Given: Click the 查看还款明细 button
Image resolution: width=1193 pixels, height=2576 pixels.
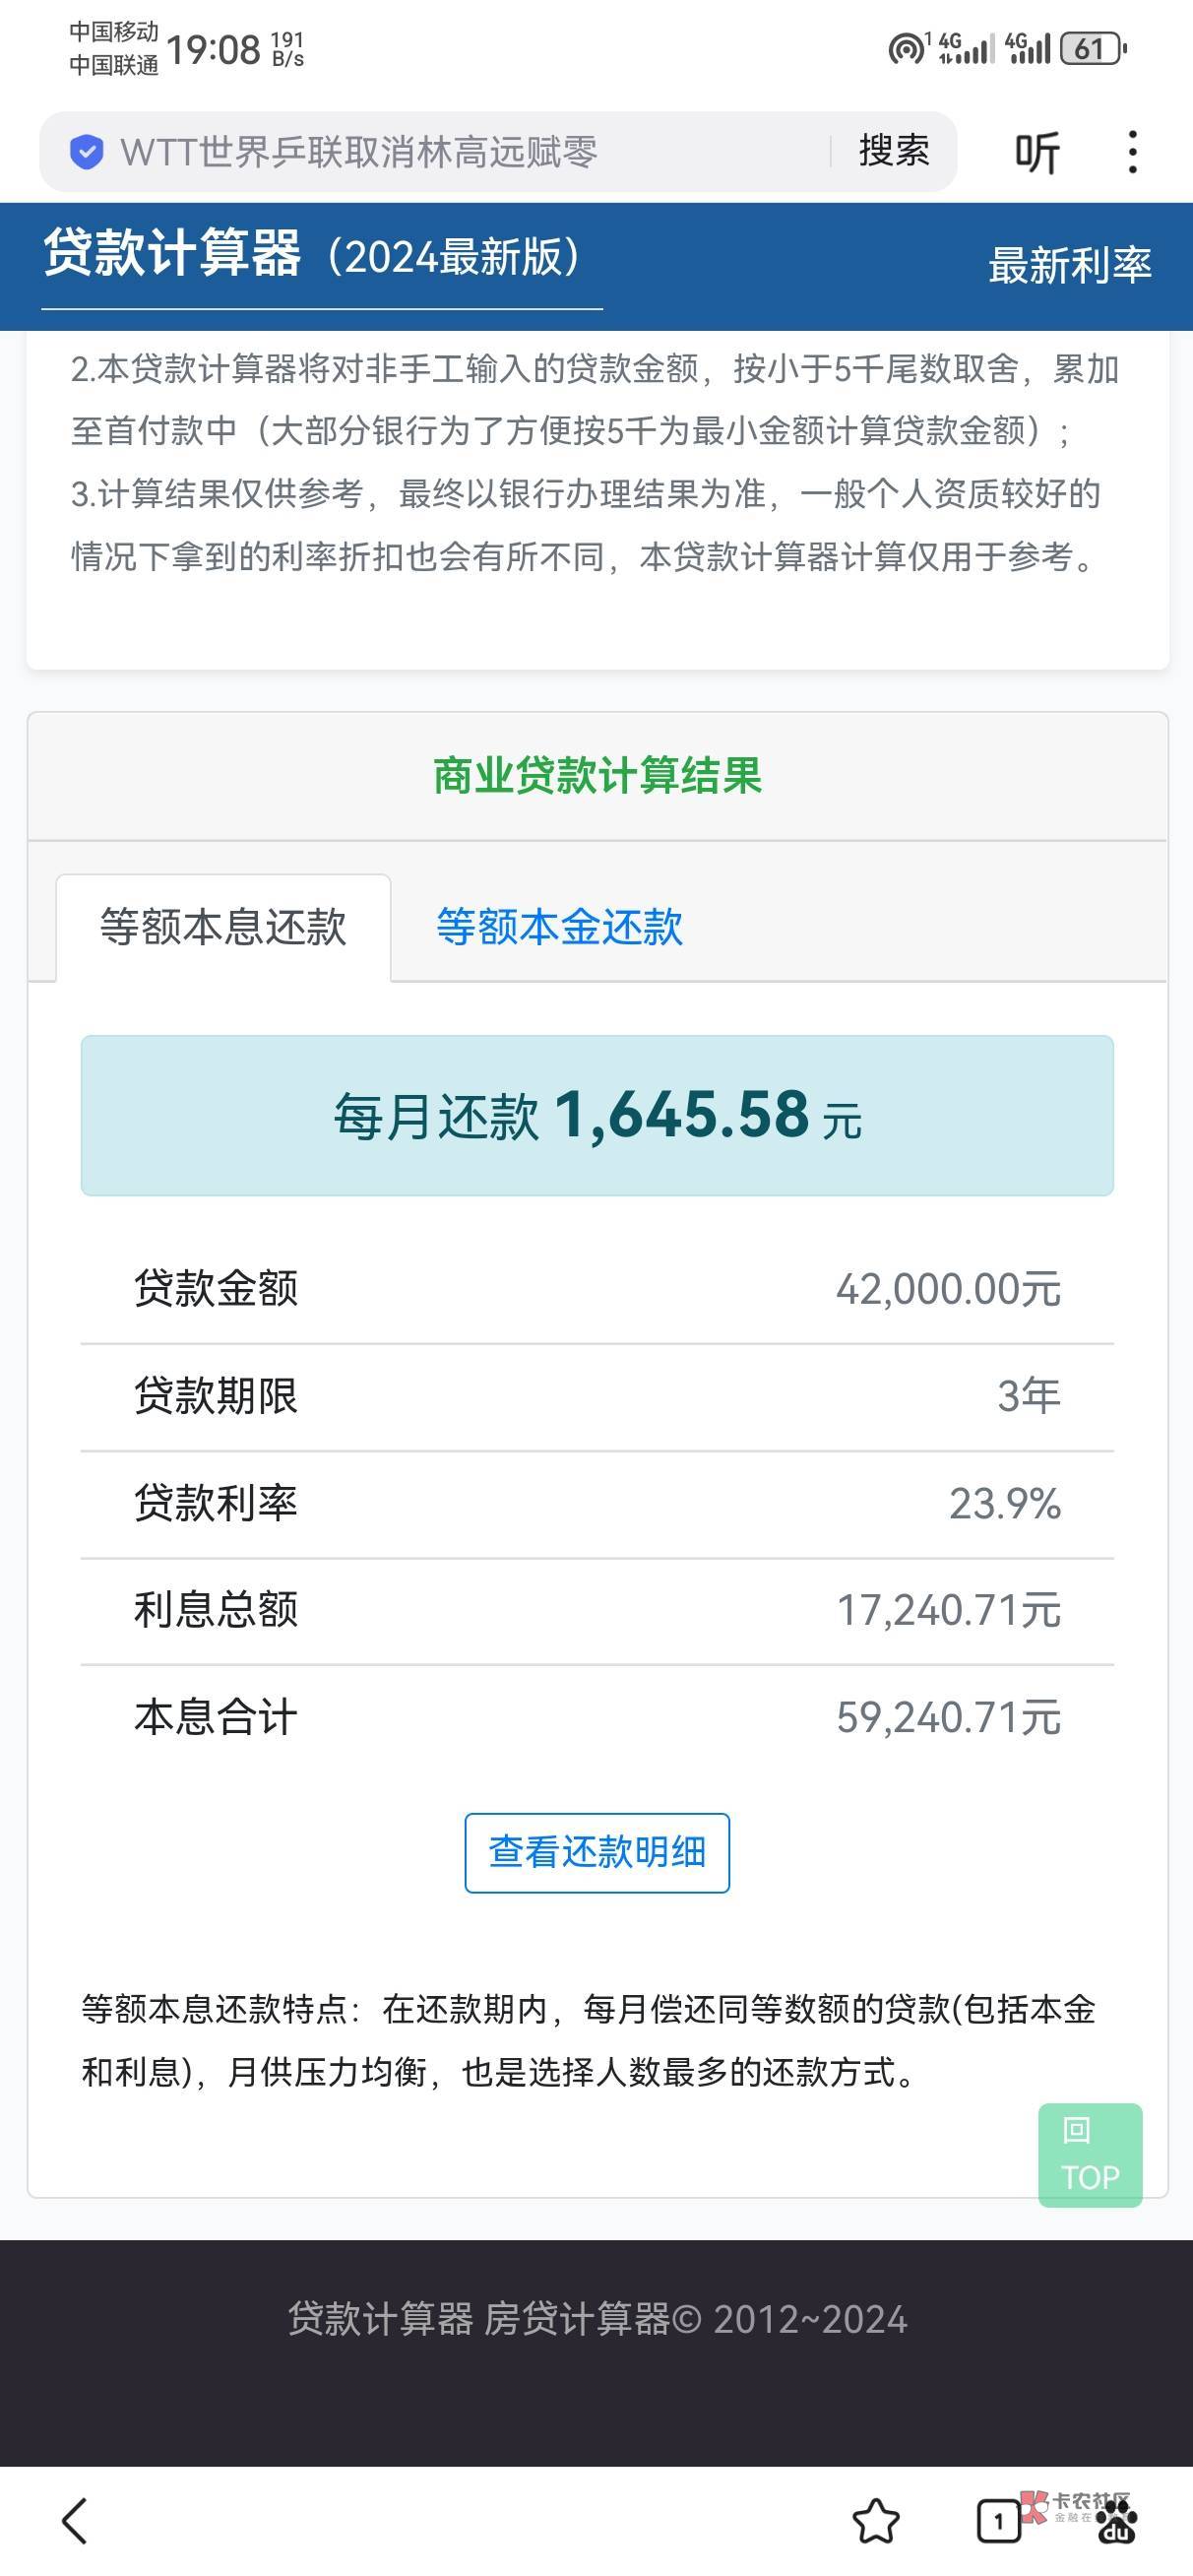Looking at the screenshot, I should [x=597, y=1852].
